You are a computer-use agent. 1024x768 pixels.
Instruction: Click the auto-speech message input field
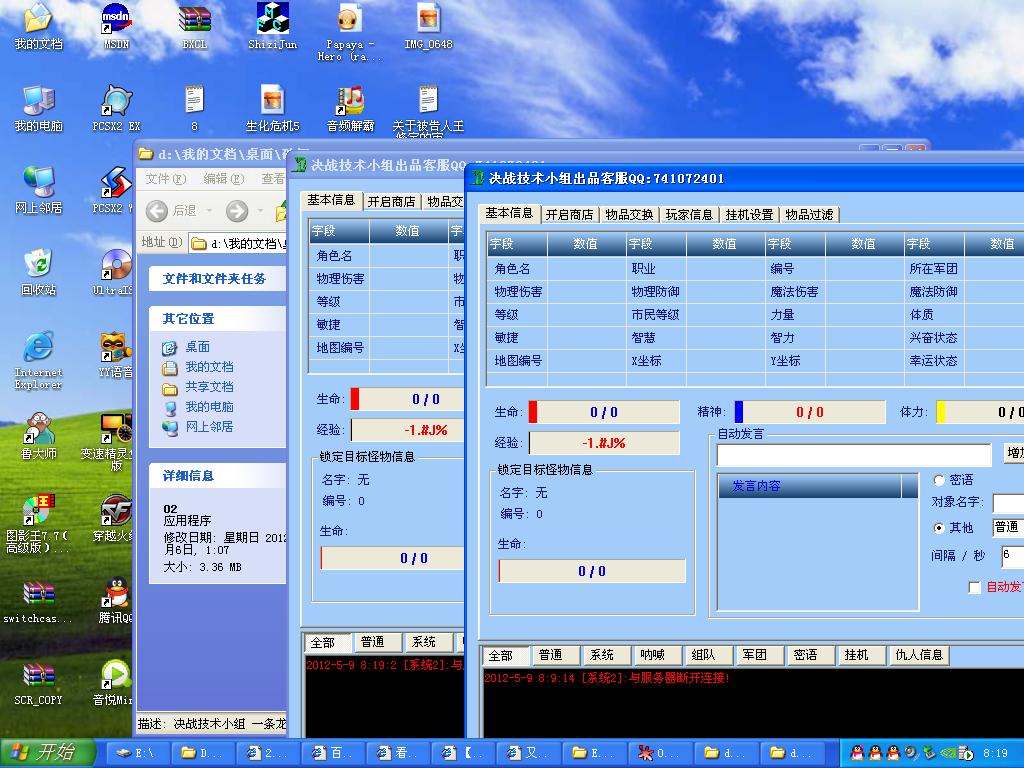[x=854, y=455]
